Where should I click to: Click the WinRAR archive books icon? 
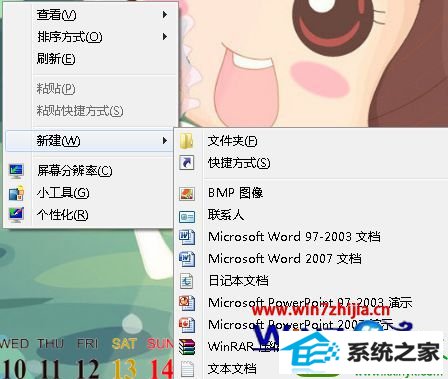tap(187, 347)
